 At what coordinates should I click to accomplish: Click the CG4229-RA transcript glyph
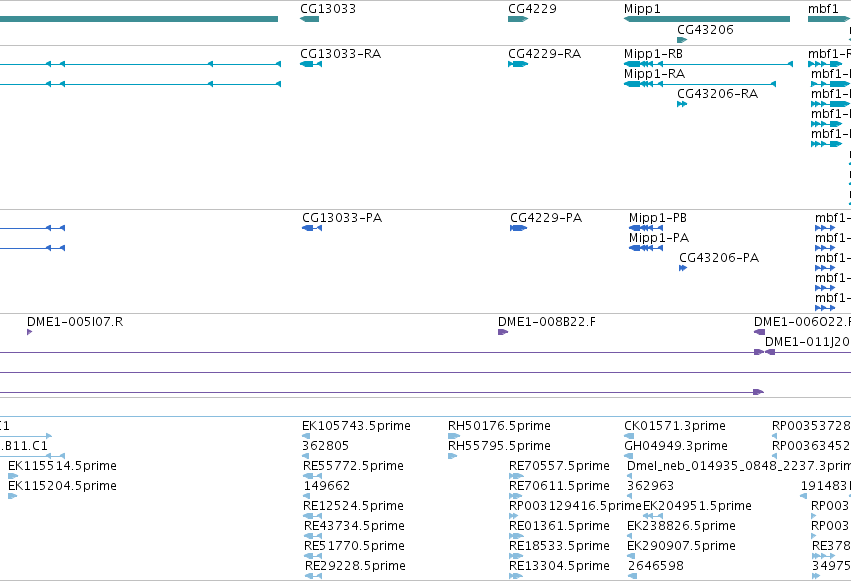(x=518, y=64)
